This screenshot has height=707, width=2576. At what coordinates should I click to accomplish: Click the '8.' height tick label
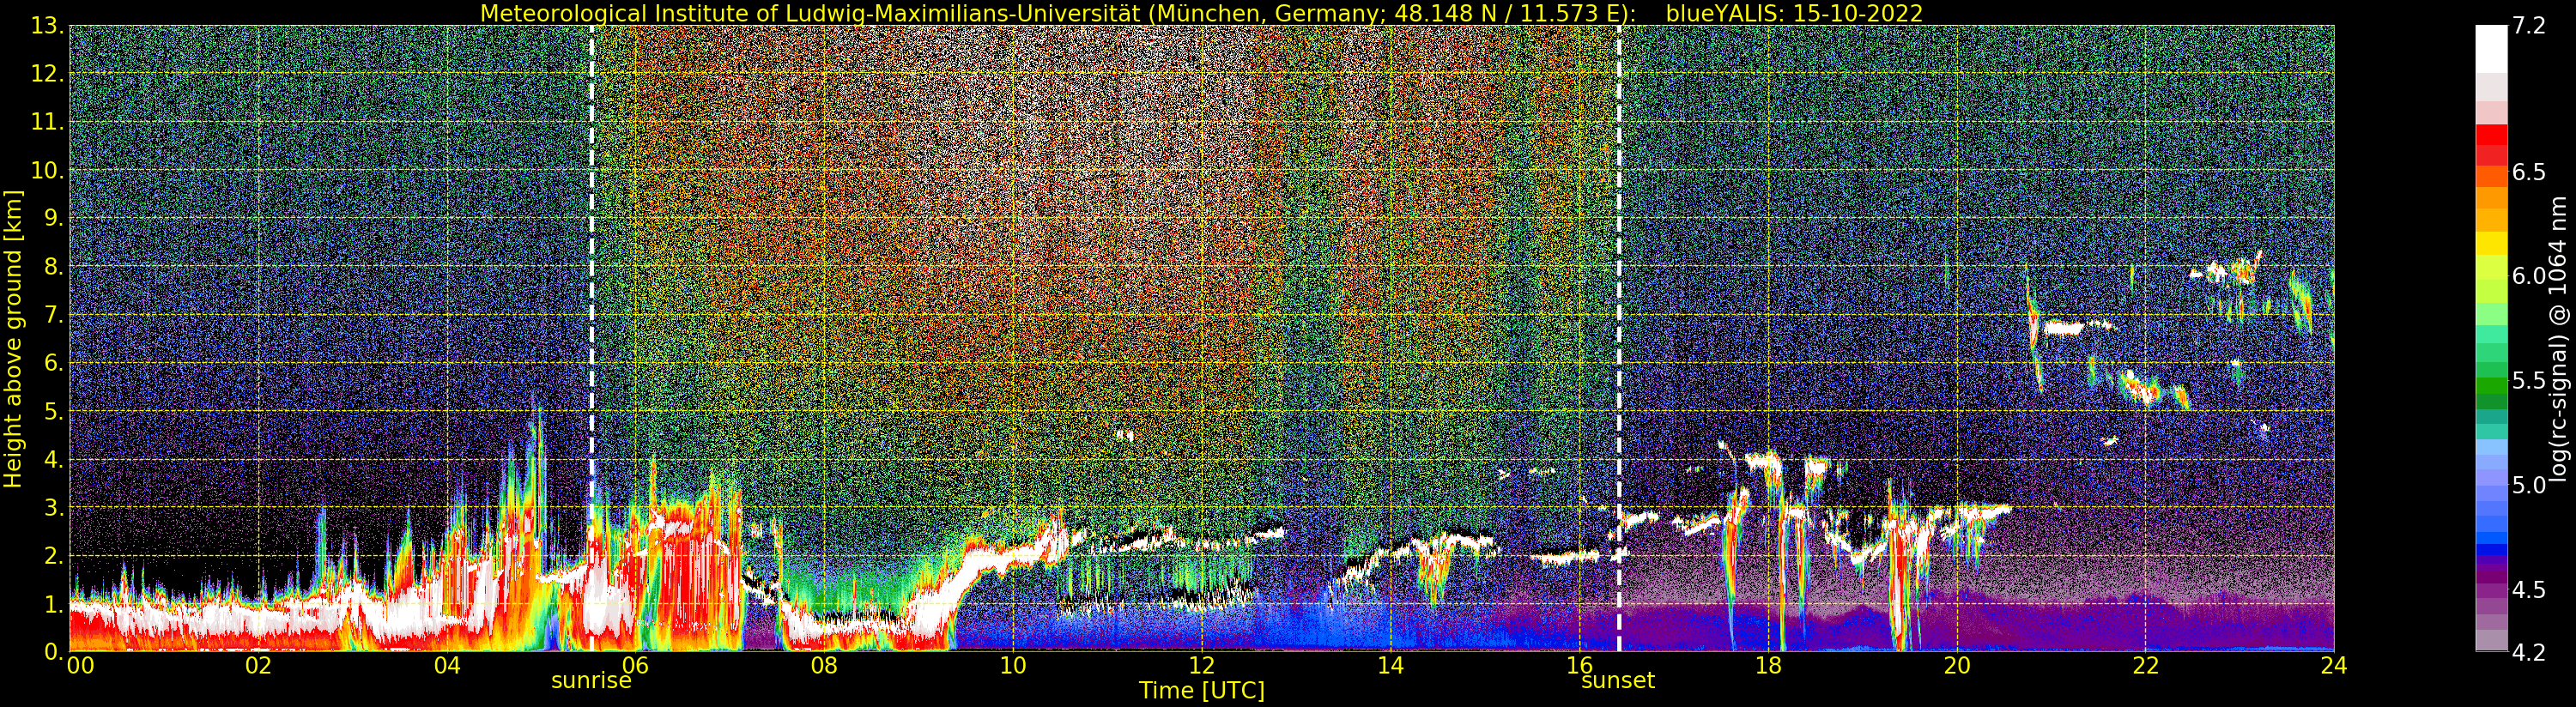pyautogui.click(x=53, y=266)
